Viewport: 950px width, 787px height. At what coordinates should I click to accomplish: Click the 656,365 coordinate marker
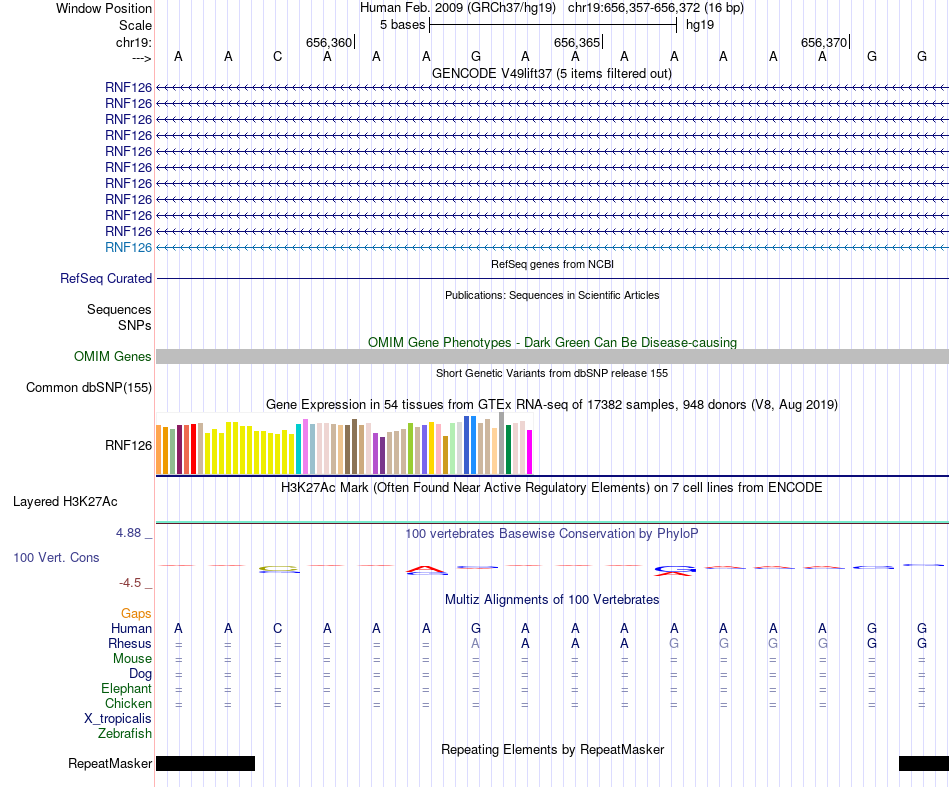(577, 42)
